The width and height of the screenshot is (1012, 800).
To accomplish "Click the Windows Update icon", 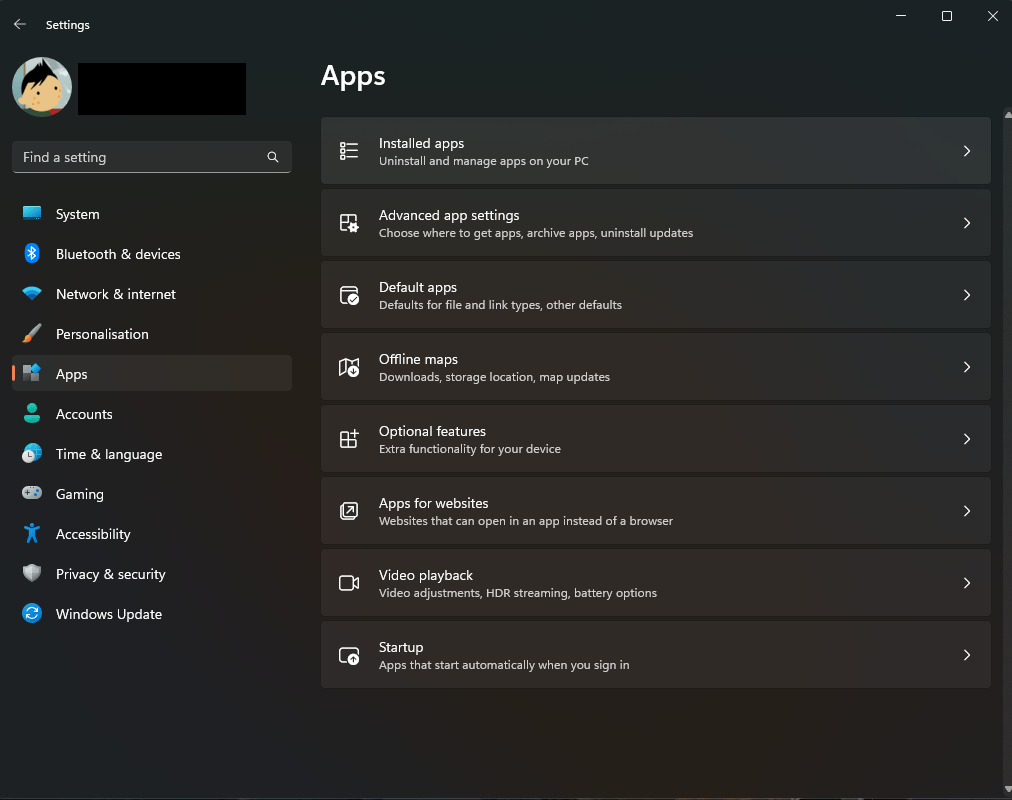I will (31, 614).
